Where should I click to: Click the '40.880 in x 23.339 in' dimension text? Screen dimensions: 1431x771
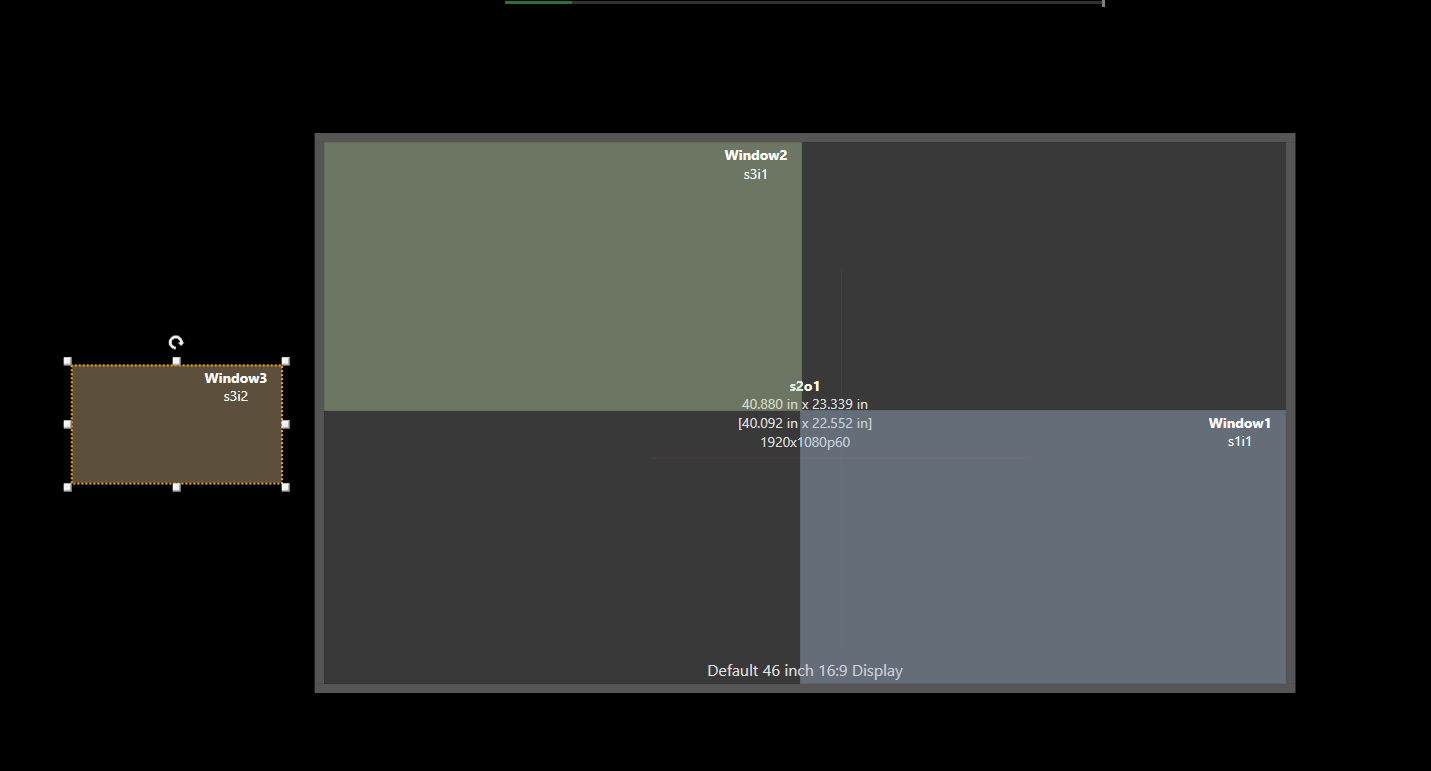pos(805,404)
